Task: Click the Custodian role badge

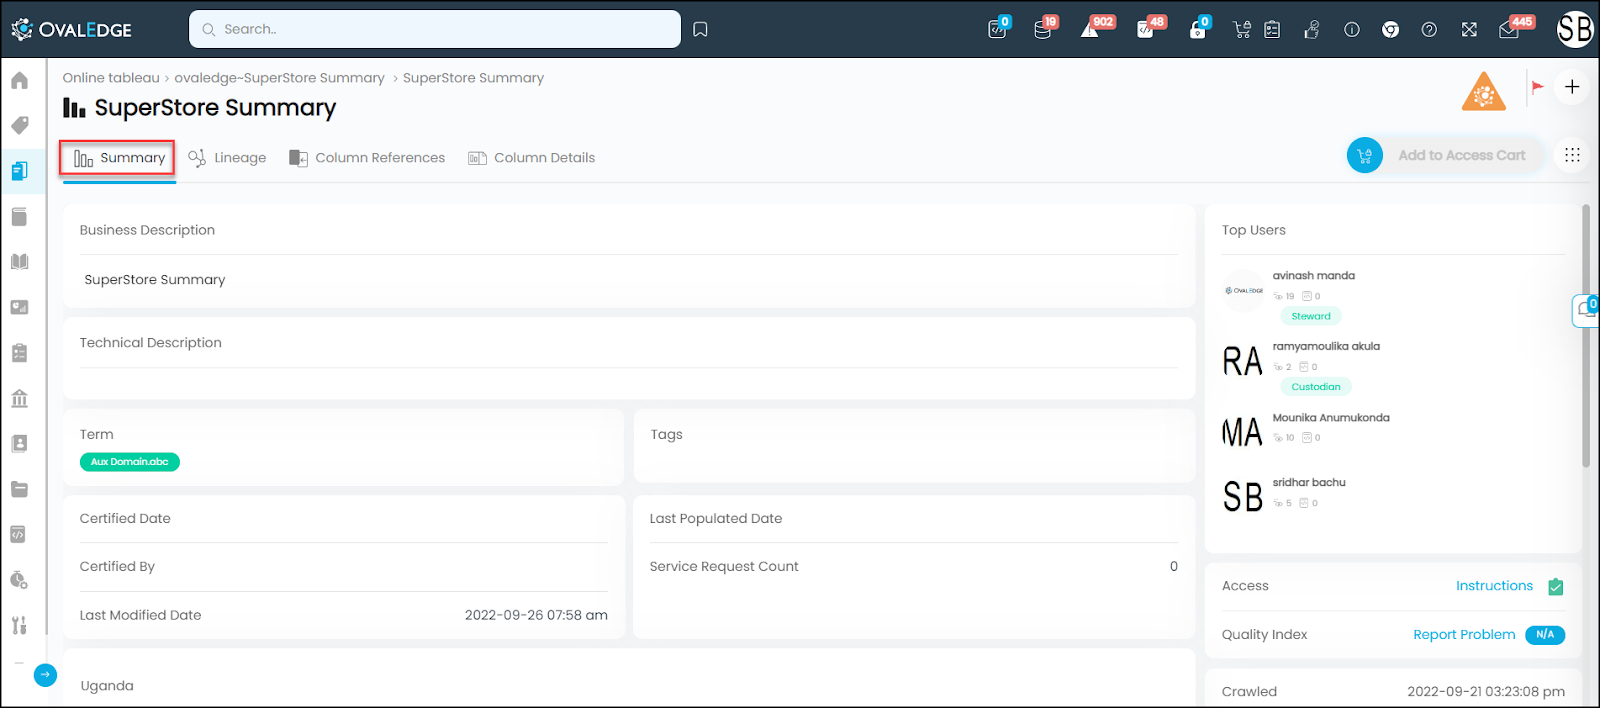Action: point(1315,387)
